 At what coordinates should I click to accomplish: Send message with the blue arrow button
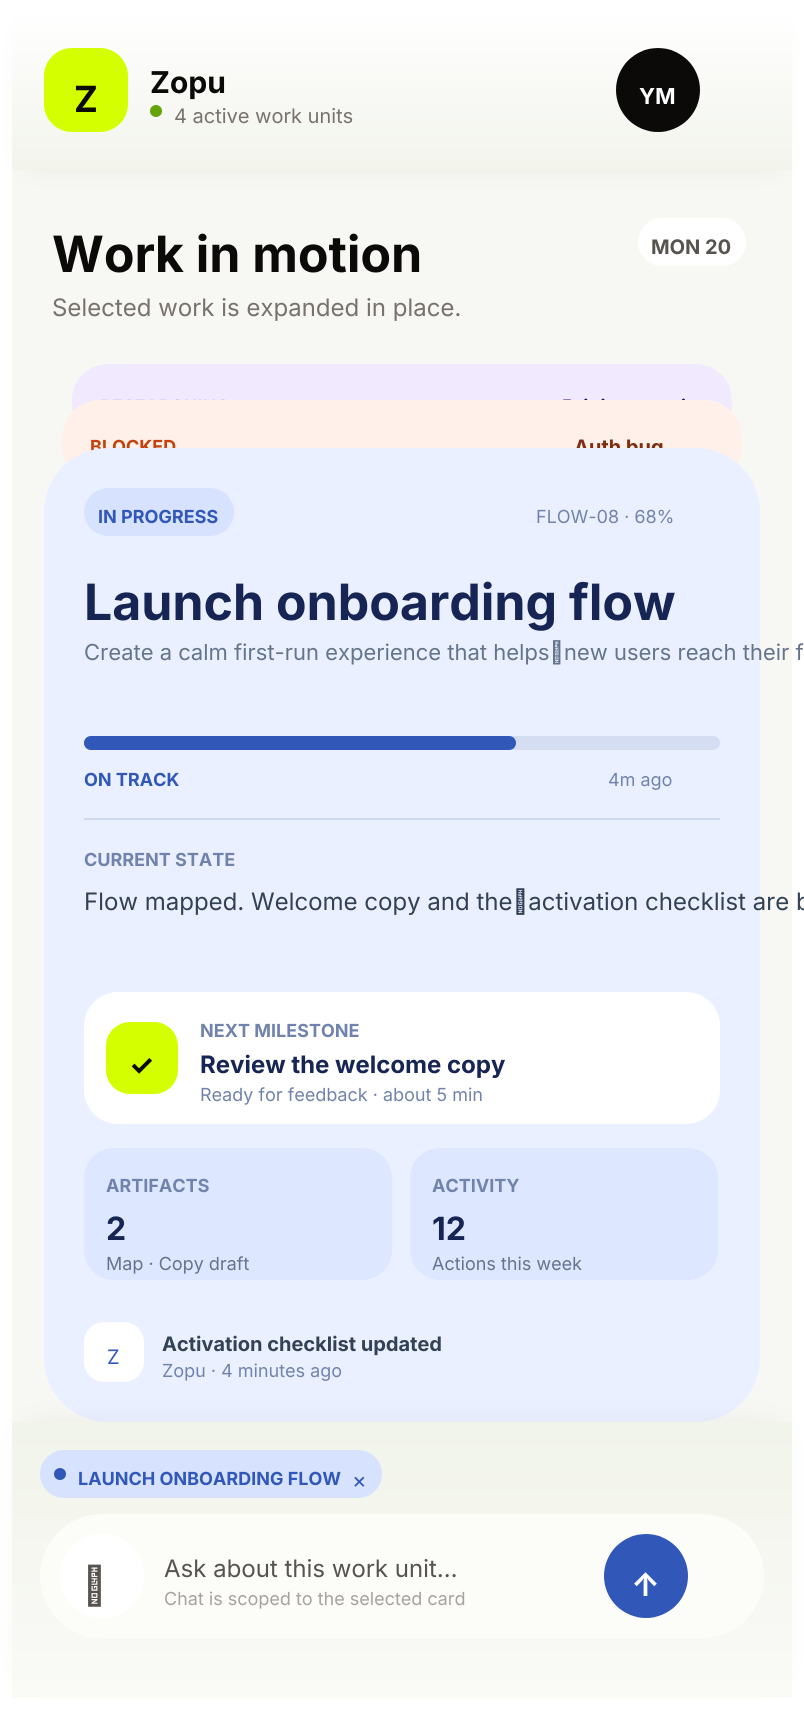[646, 1576]
